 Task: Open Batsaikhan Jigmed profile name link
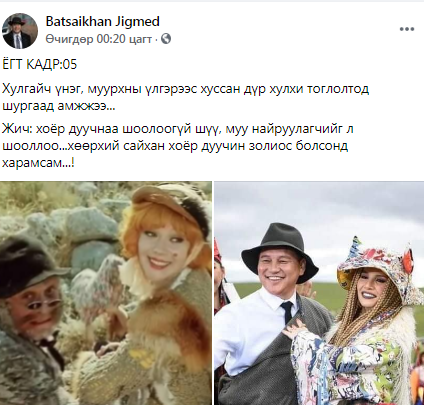coord(103,22)
